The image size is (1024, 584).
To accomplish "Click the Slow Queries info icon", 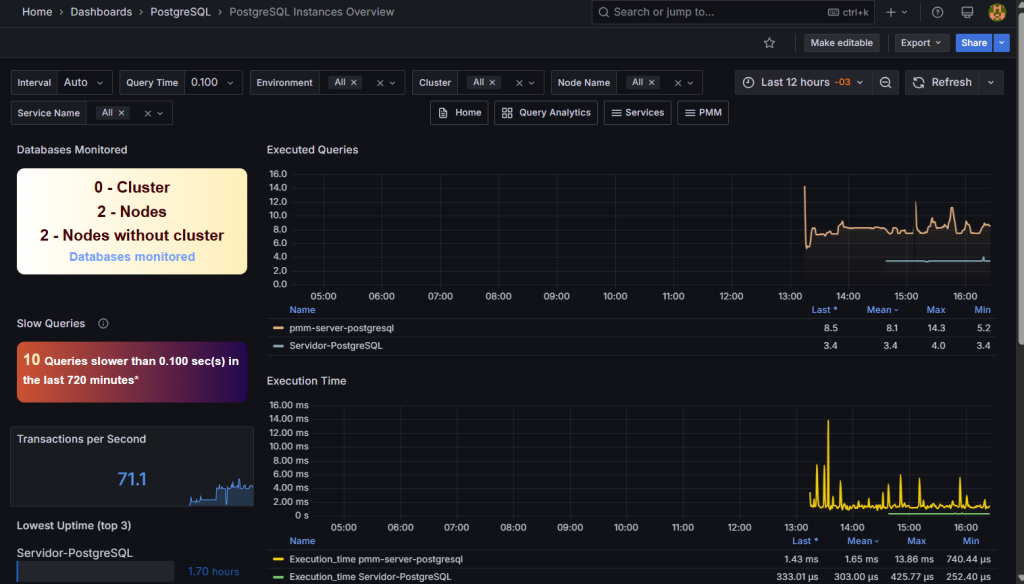I will tap(103, 324).
